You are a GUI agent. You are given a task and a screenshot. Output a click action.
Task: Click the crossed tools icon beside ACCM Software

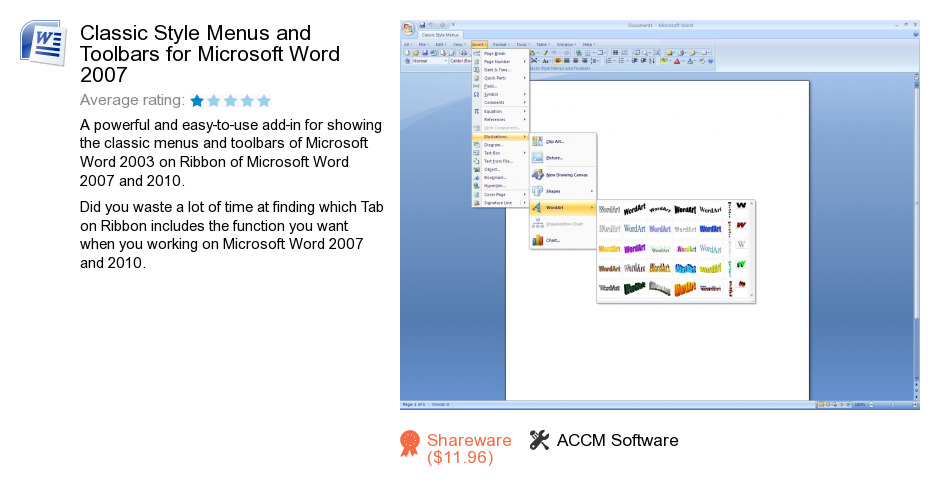pyautogui.click(x=539, y=440)
